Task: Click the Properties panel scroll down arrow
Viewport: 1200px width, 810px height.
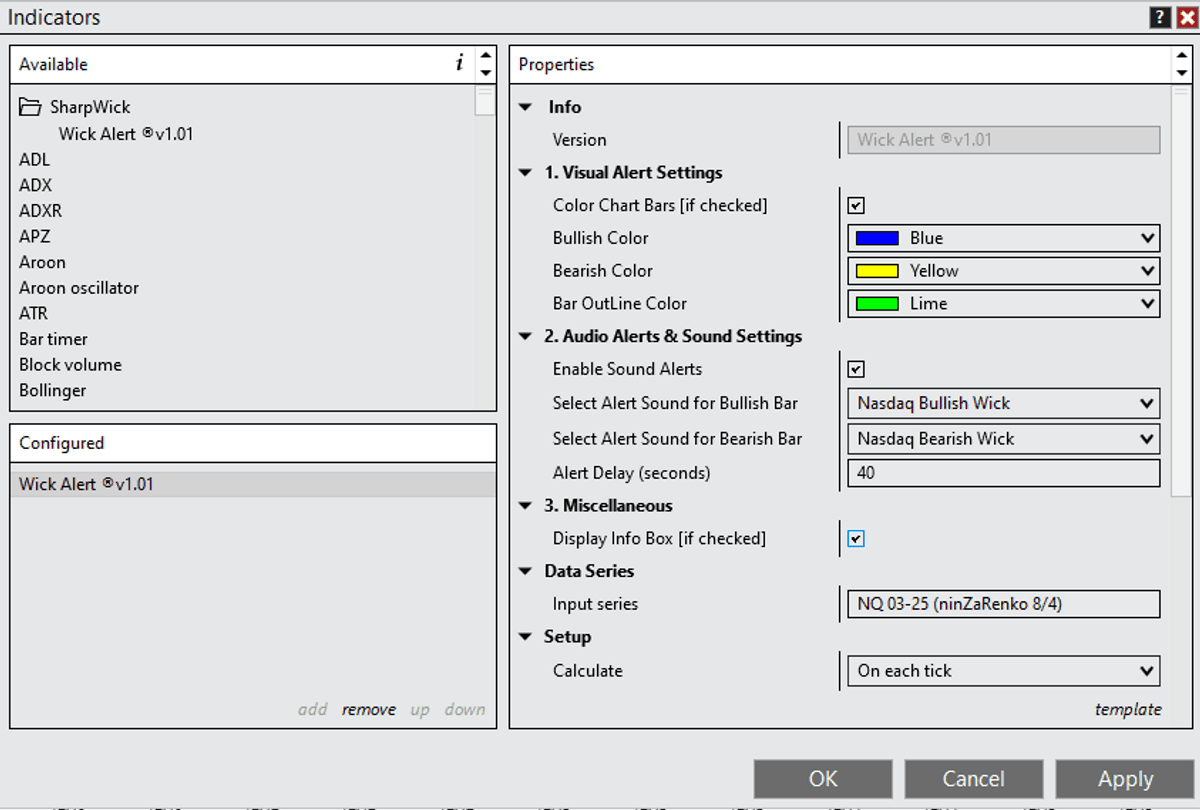Action: 1181,73
